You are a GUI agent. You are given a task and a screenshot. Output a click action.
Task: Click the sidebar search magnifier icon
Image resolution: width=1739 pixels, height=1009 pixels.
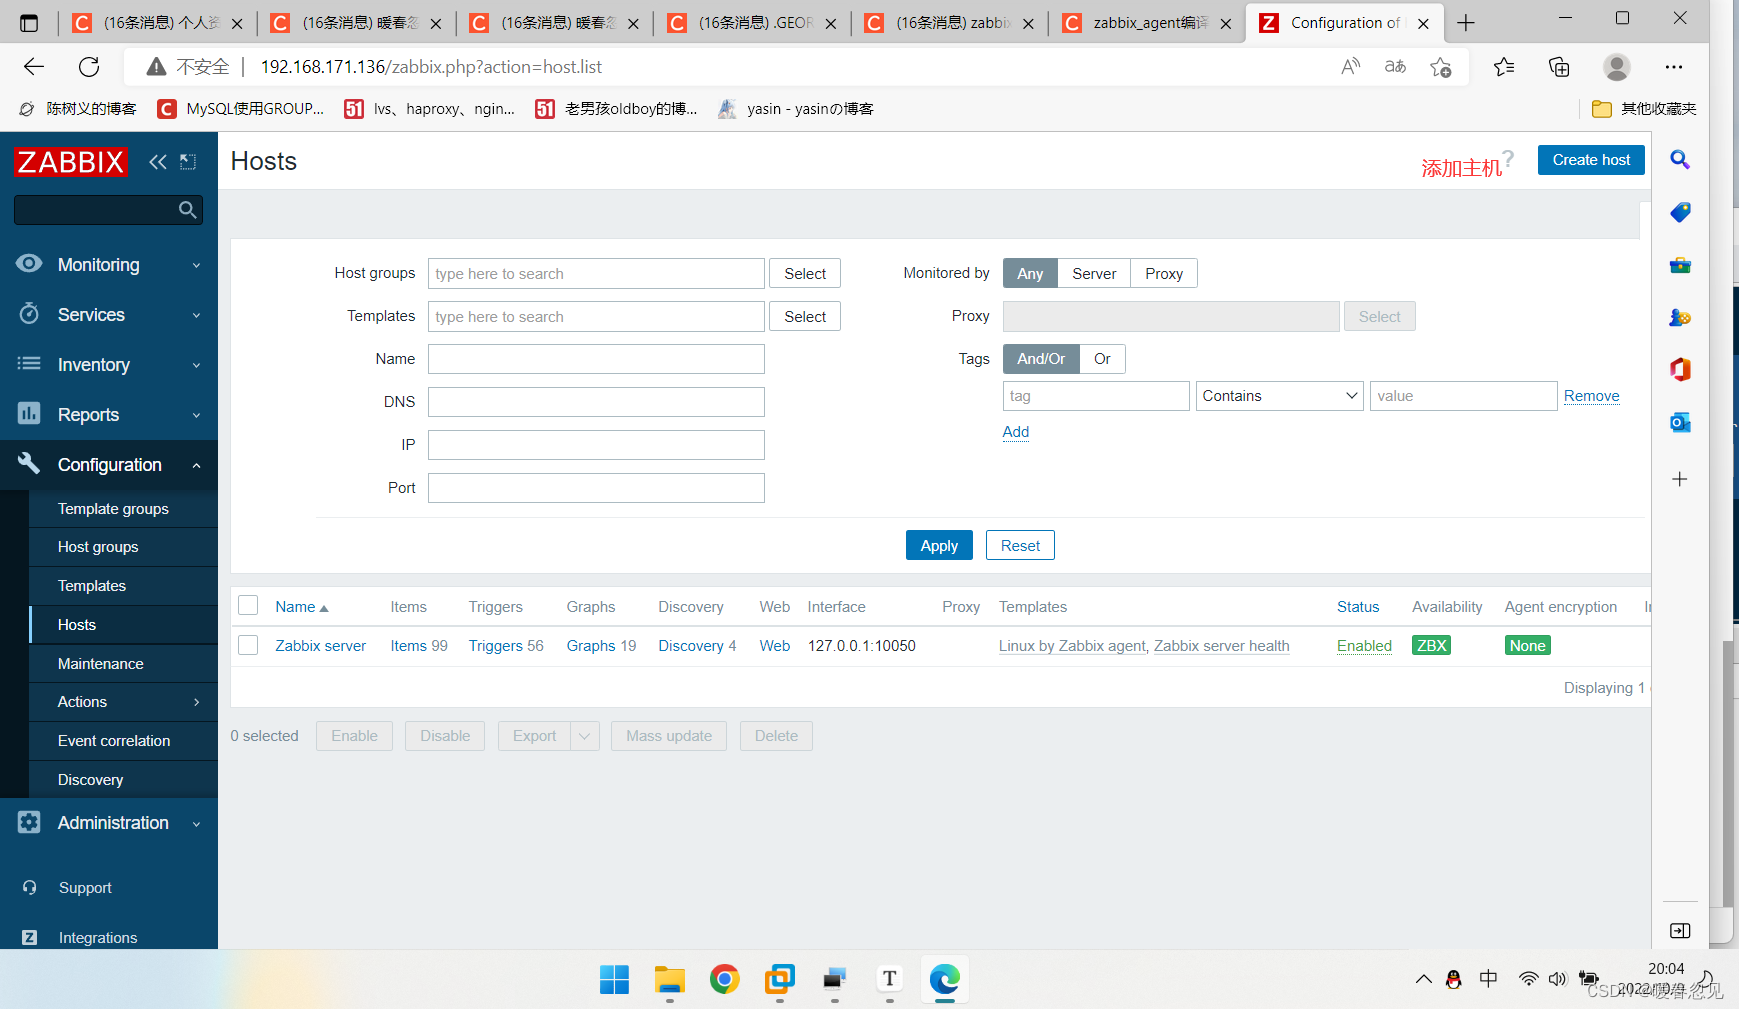[187, 210]
